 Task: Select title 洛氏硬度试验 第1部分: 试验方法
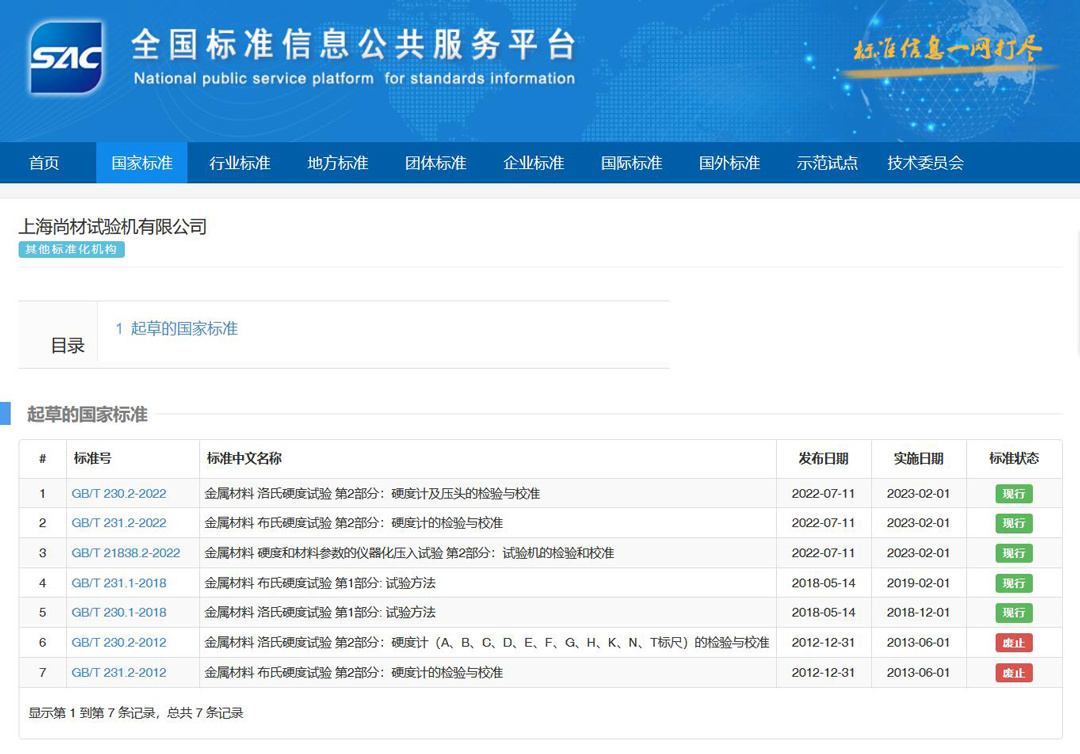tap(320, 613)
